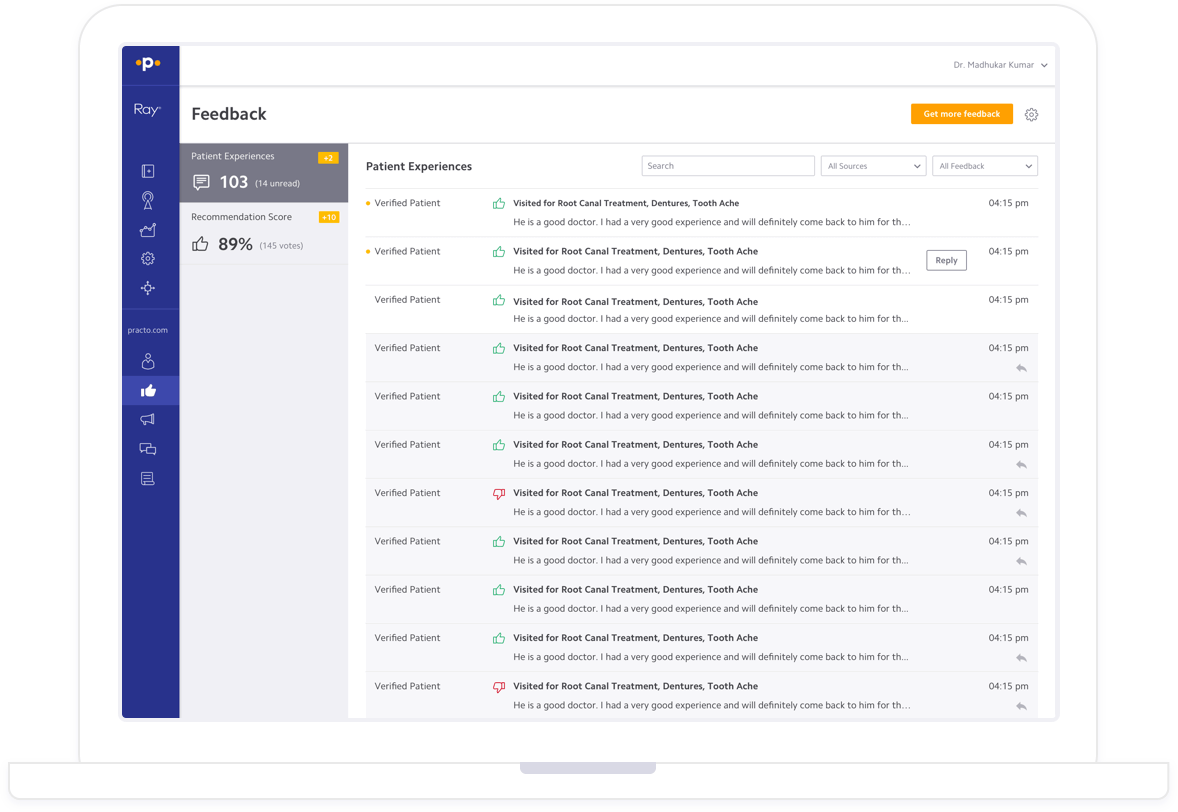The image size is (1178, 812).
Task: Click the red thumbs-down on a negative review
Action: (x=498, y=494)
